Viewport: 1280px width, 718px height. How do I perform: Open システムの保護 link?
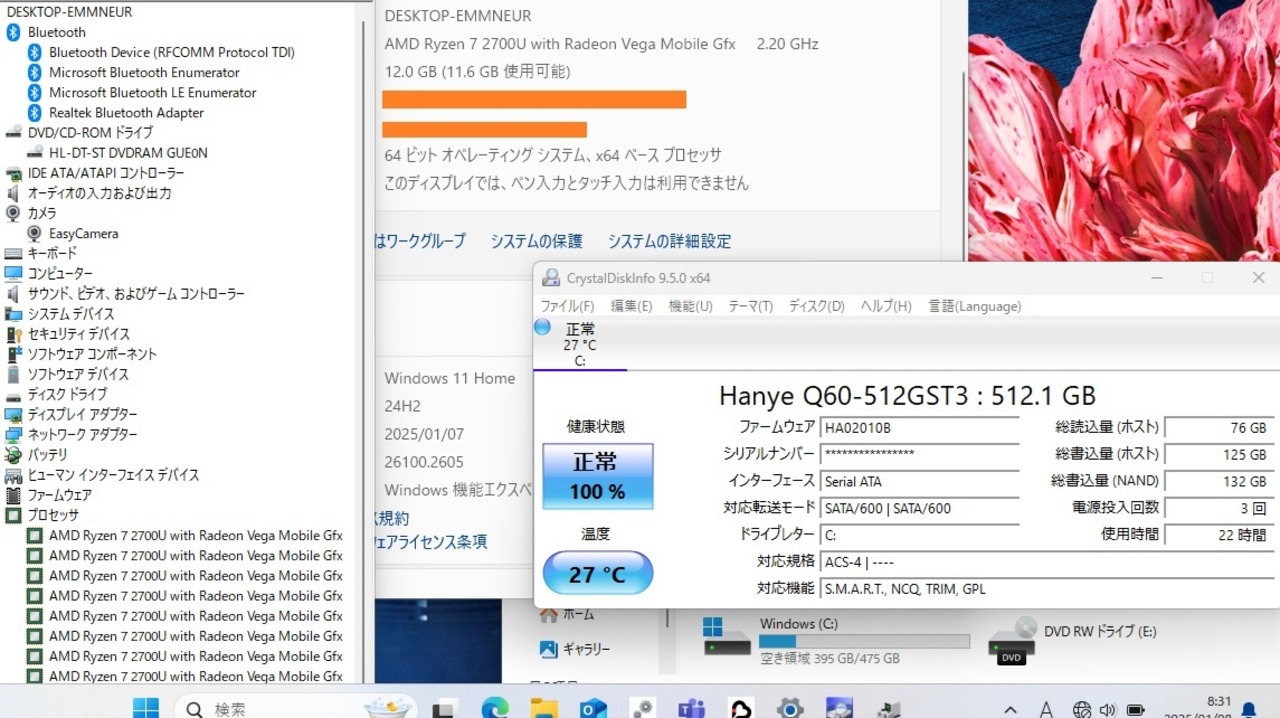pyautogui.click(x=536, y=241)
